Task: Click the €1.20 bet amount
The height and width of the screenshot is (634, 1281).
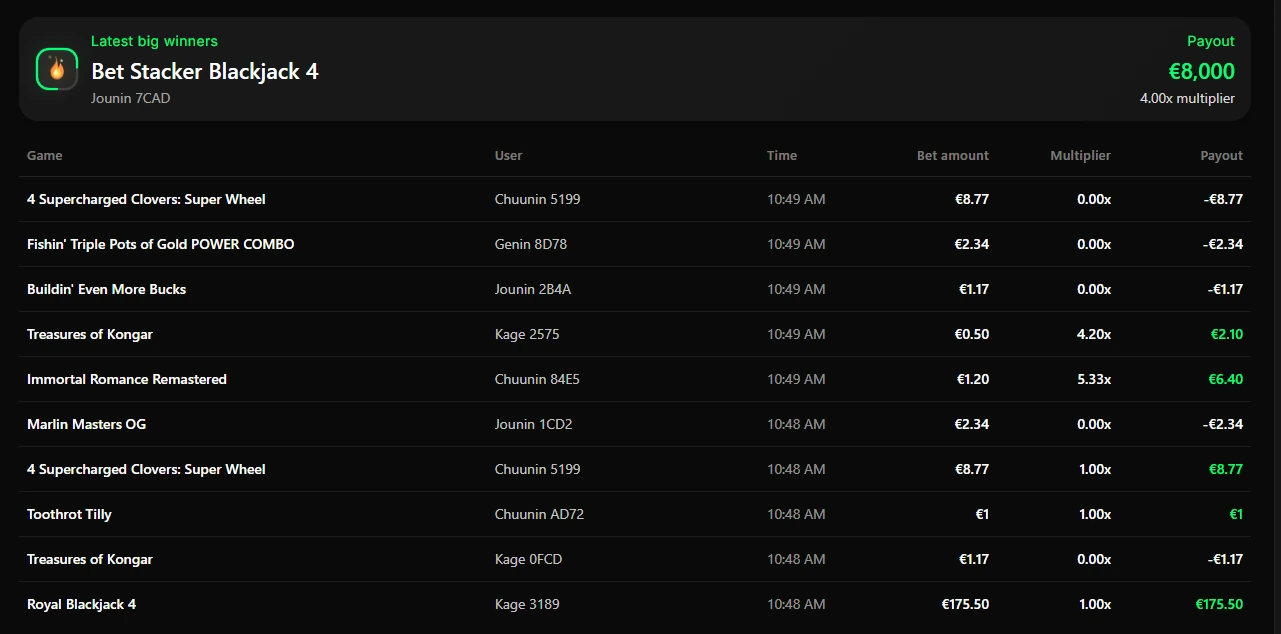Action: (972, 379)
